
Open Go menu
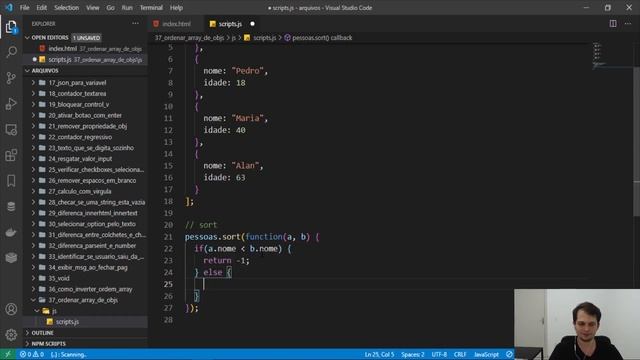pyautogui.click(x=110, y=7)
